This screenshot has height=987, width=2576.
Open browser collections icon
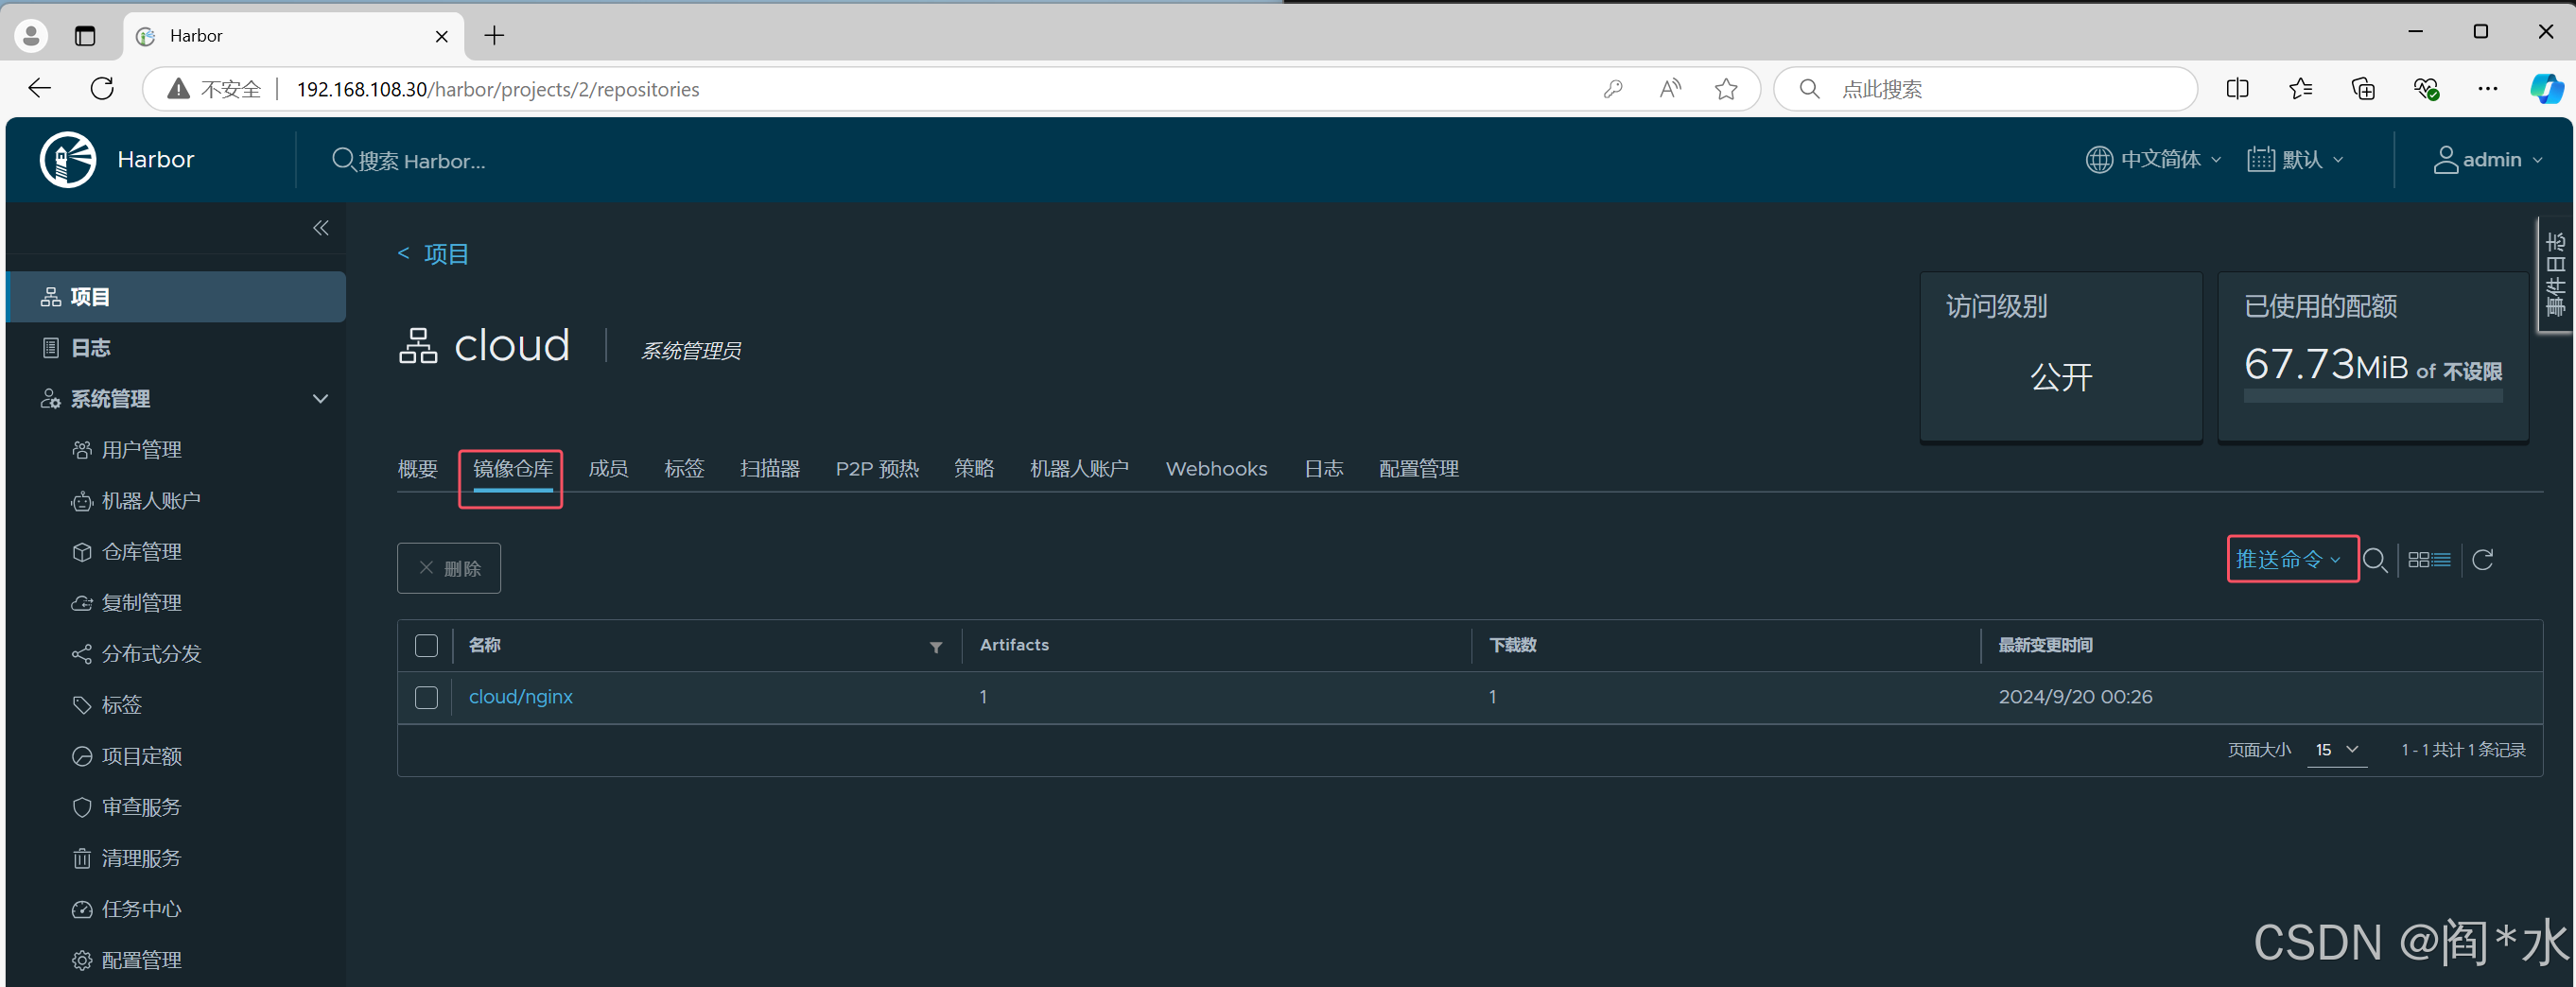tap(2363, 89)
